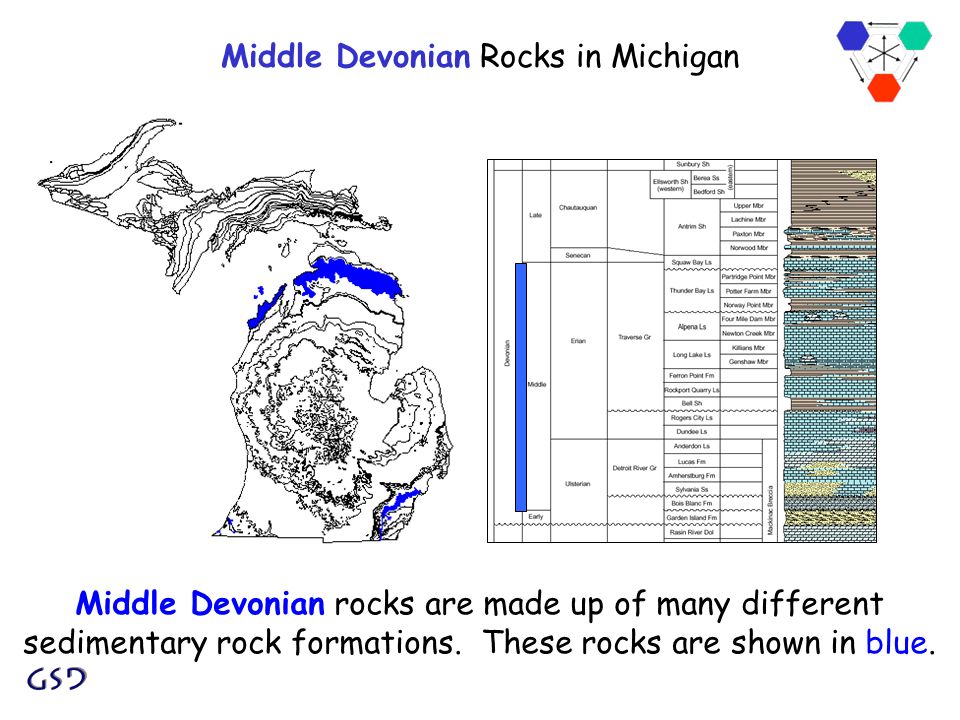Click the 'Sylvania Ss' cell
960x720 pixels.
(x=692, y=490)
